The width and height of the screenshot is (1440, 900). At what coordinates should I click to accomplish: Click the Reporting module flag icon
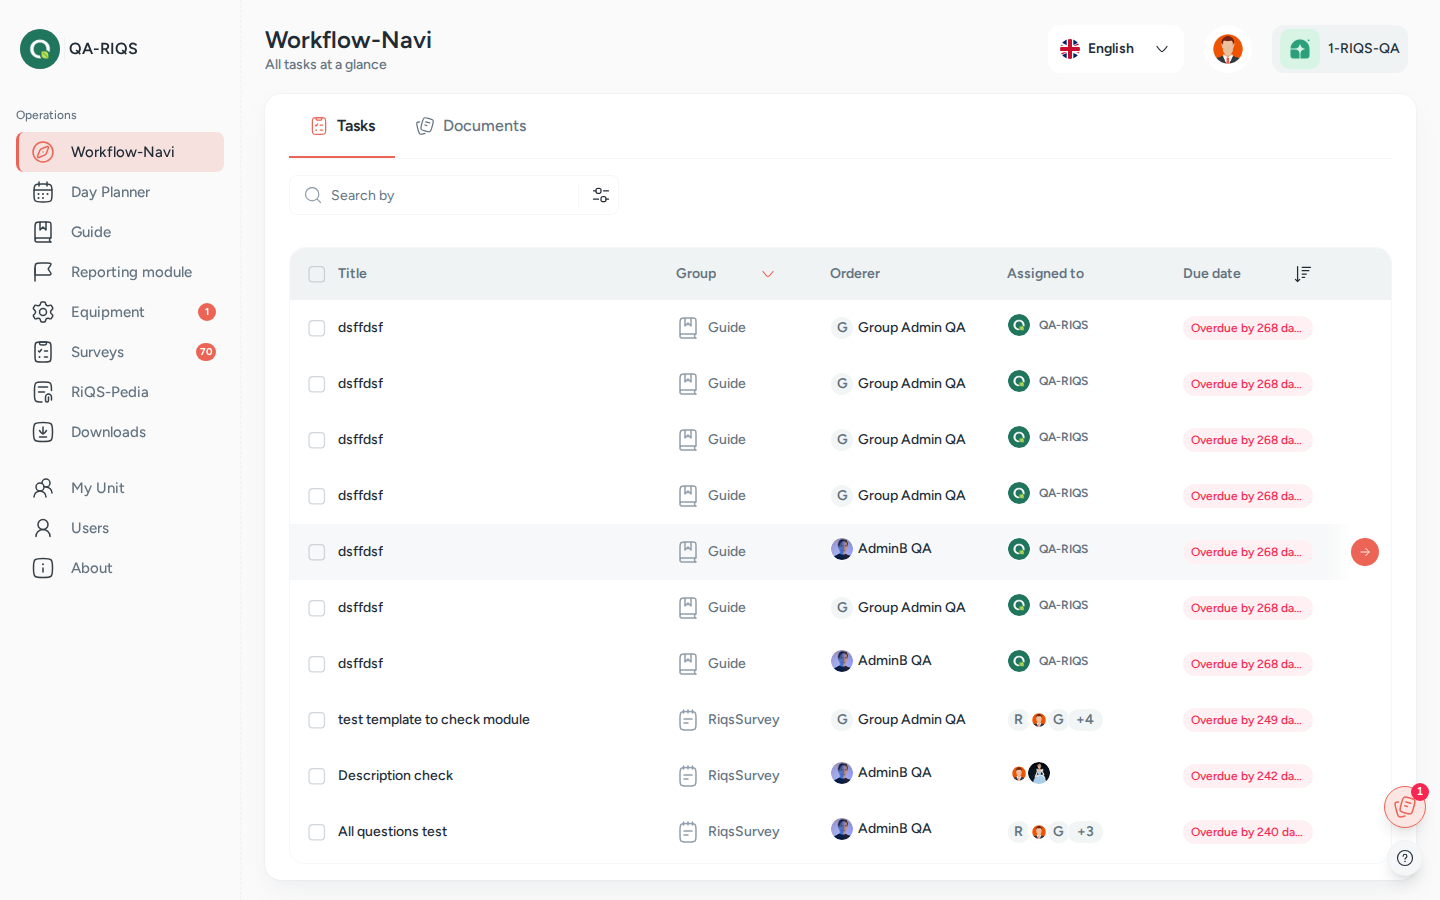click(x=43, y=272)
